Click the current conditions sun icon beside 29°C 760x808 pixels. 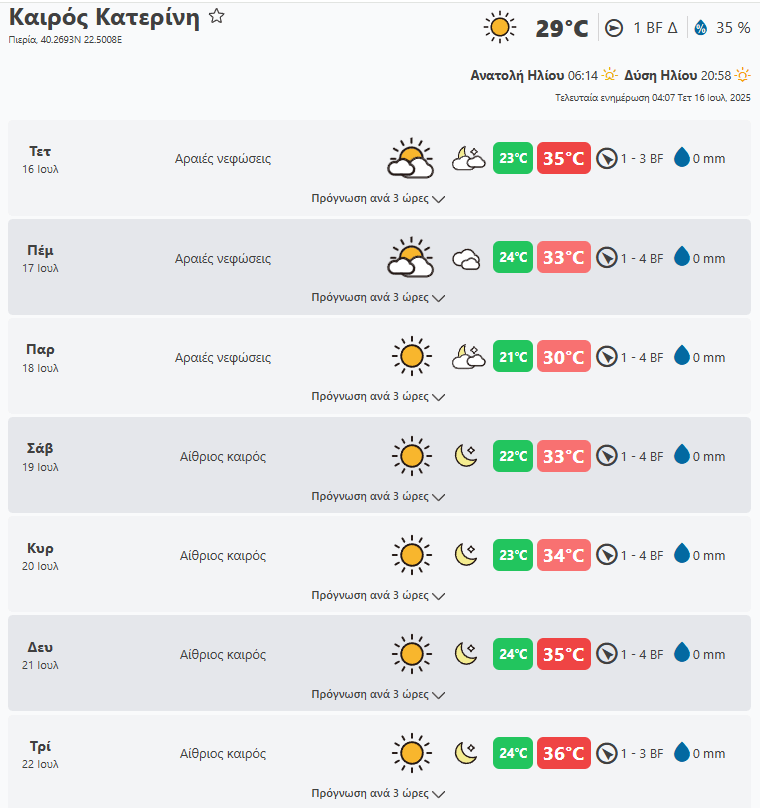pyautogui.click(x=499, y=27)
